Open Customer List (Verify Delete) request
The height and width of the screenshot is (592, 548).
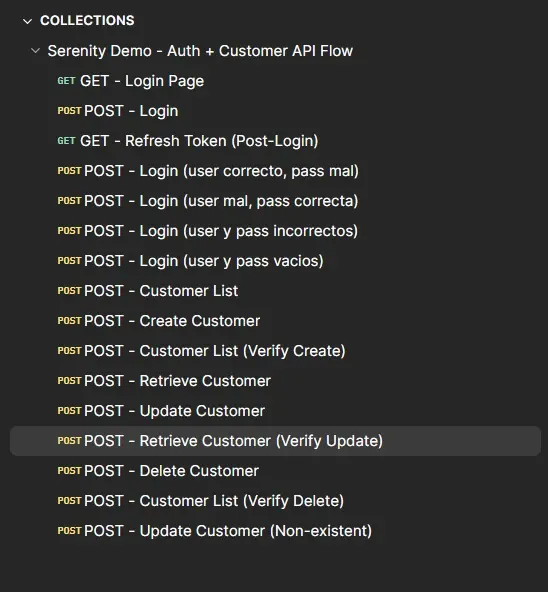(x=214, y=501)
